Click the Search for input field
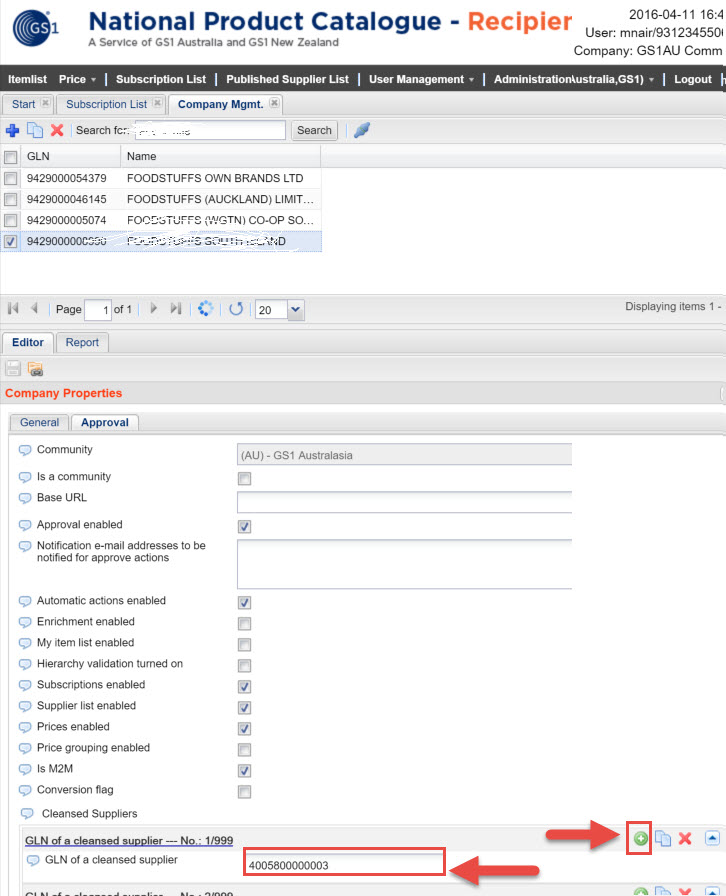This screenshot has height=896, width=726. (x=210, y=130)
